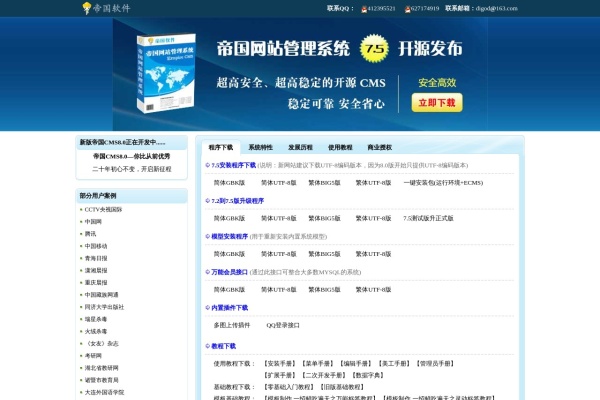Open the 商业授权 tab
This screenshot has width=600, height=400.
coord(380,147)
